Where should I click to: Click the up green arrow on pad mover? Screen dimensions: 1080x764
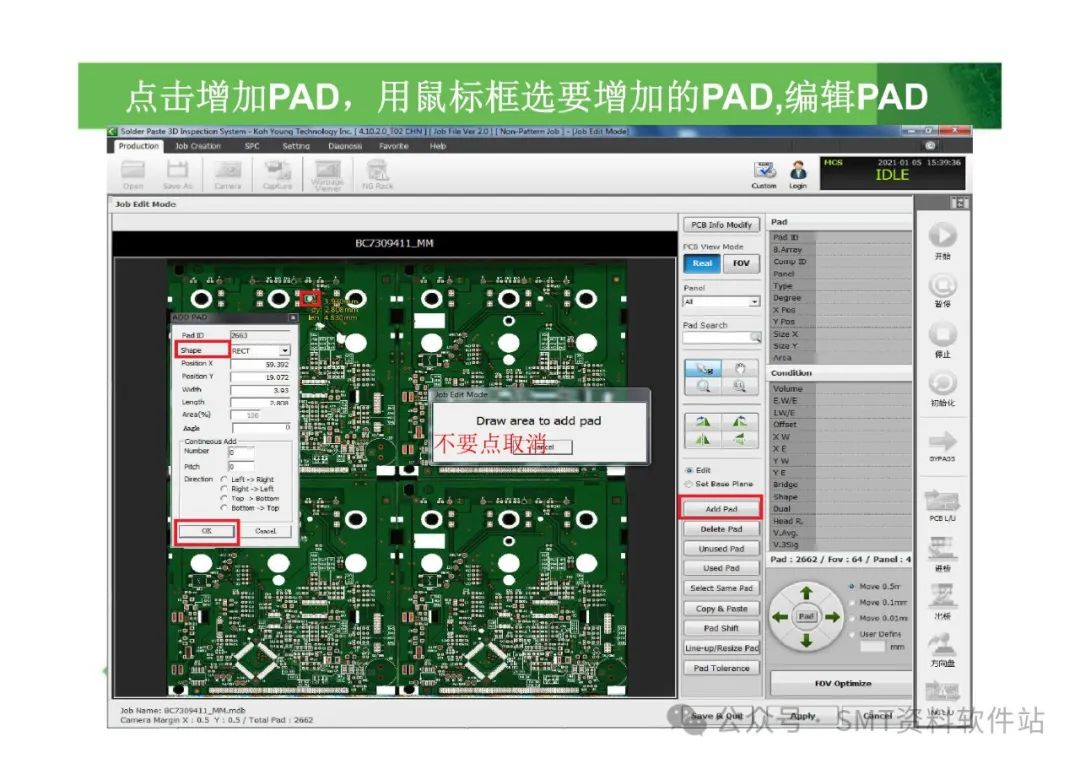tap(806, 592)
